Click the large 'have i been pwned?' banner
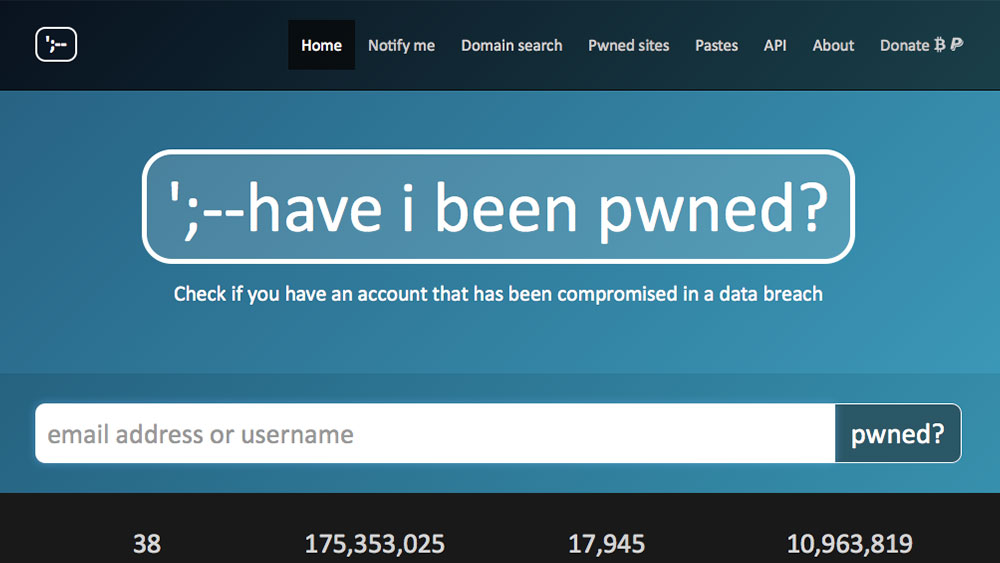The image size is (1000, 563). (x=498, y=207)
